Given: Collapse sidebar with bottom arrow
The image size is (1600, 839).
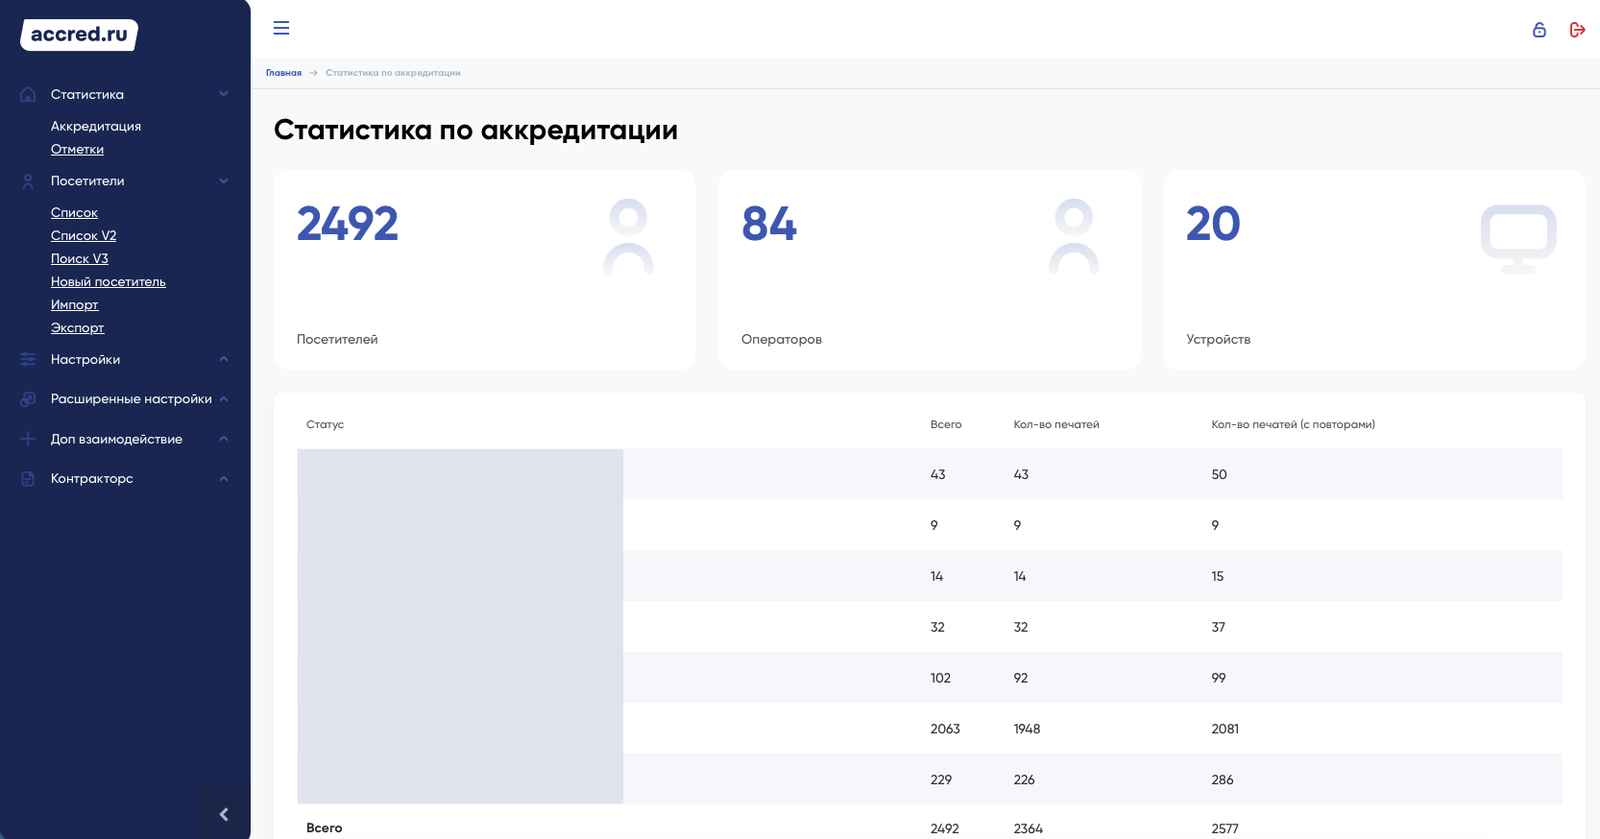Looking at the screenshot, I should (224, 814).
